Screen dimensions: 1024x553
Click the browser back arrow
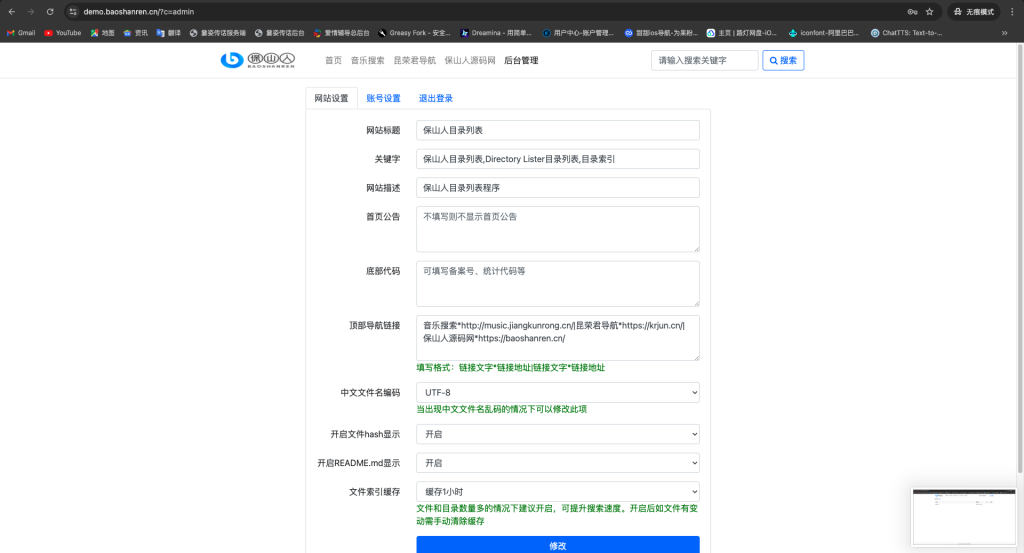tap(12, 12)
